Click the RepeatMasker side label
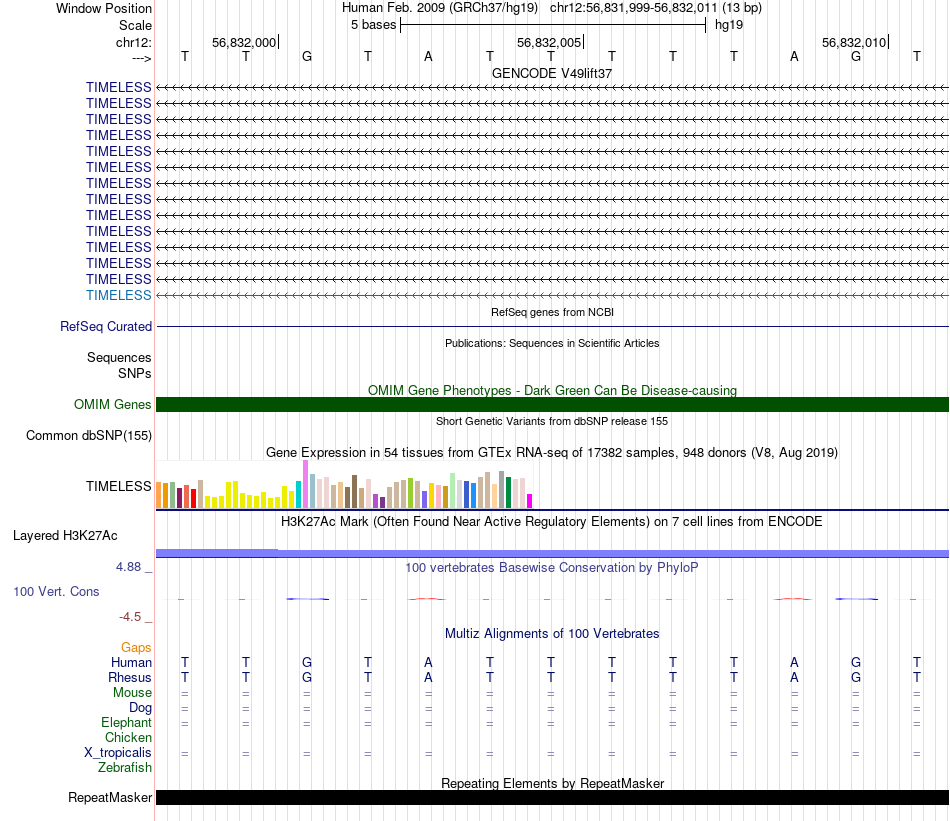Image resolution: width=950 pixels, height=821 pixels. tap(110, 797)
